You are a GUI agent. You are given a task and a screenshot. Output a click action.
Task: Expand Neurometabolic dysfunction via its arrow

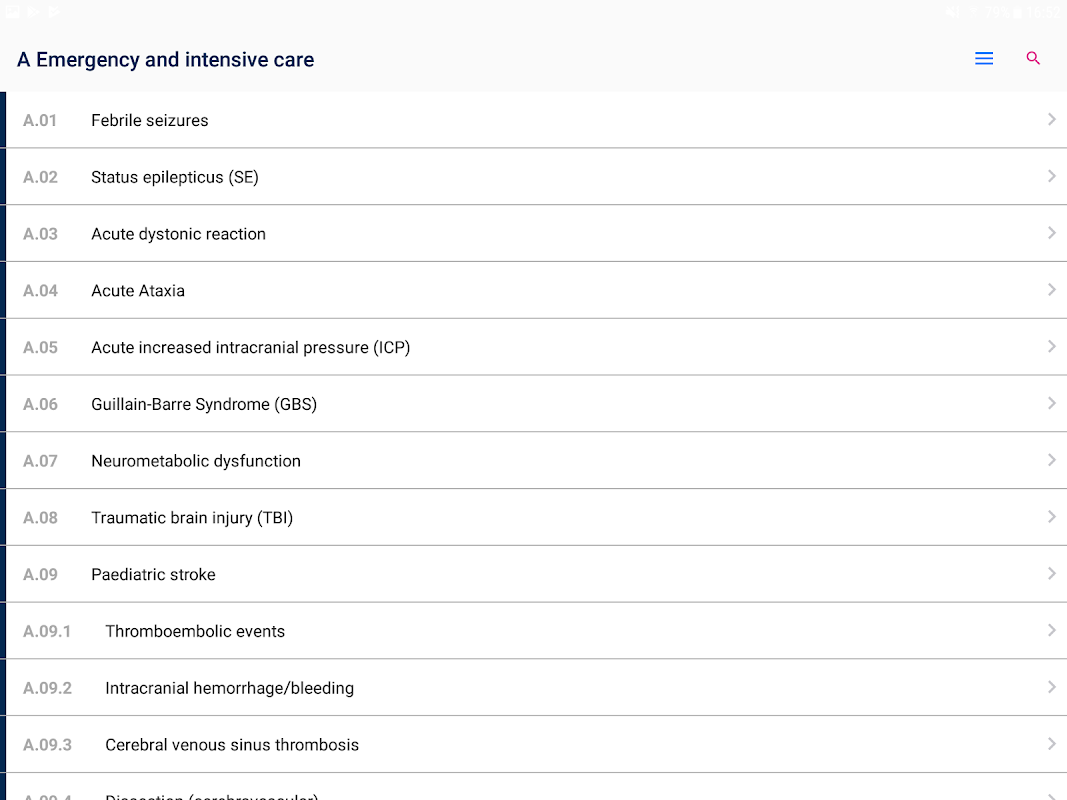tap(1051, 460)
